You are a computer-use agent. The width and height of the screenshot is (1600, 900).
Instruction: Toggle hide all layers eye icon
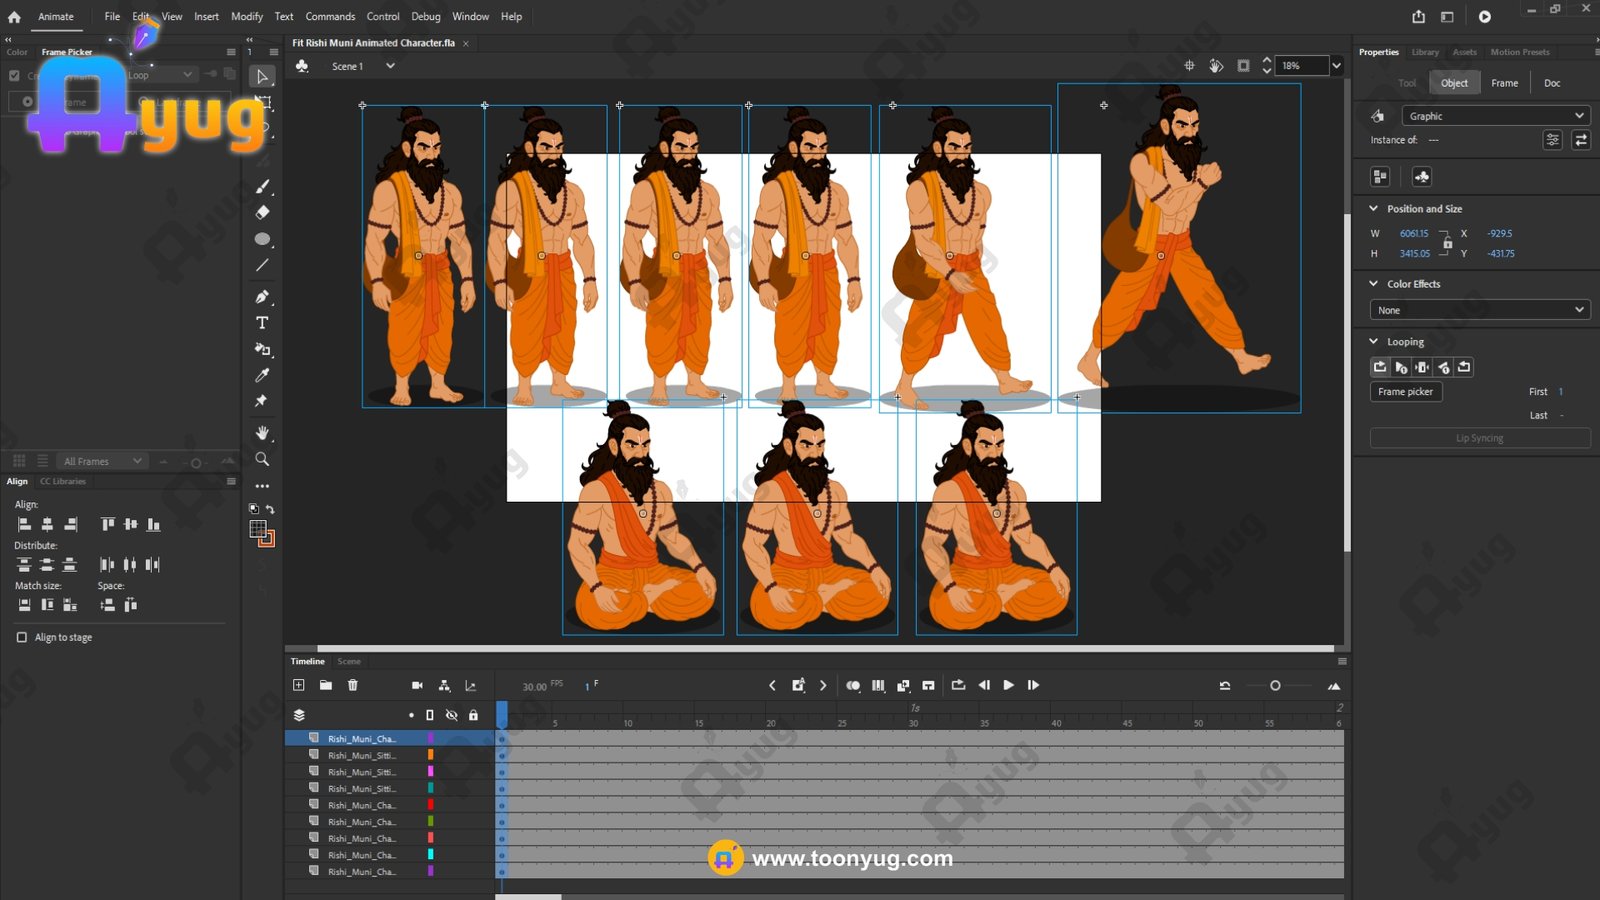[451, 715]
